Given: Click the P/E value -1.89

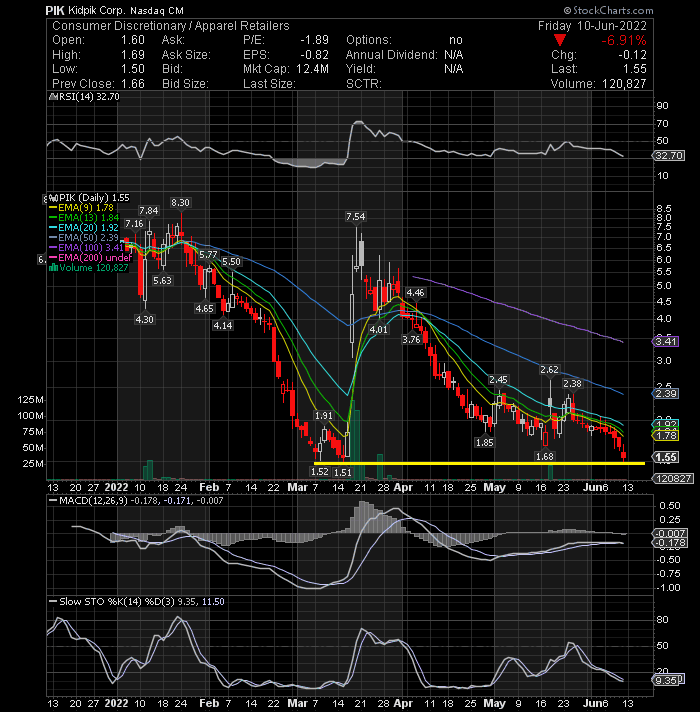Looking at the screenshot, I should coord(314,40).
